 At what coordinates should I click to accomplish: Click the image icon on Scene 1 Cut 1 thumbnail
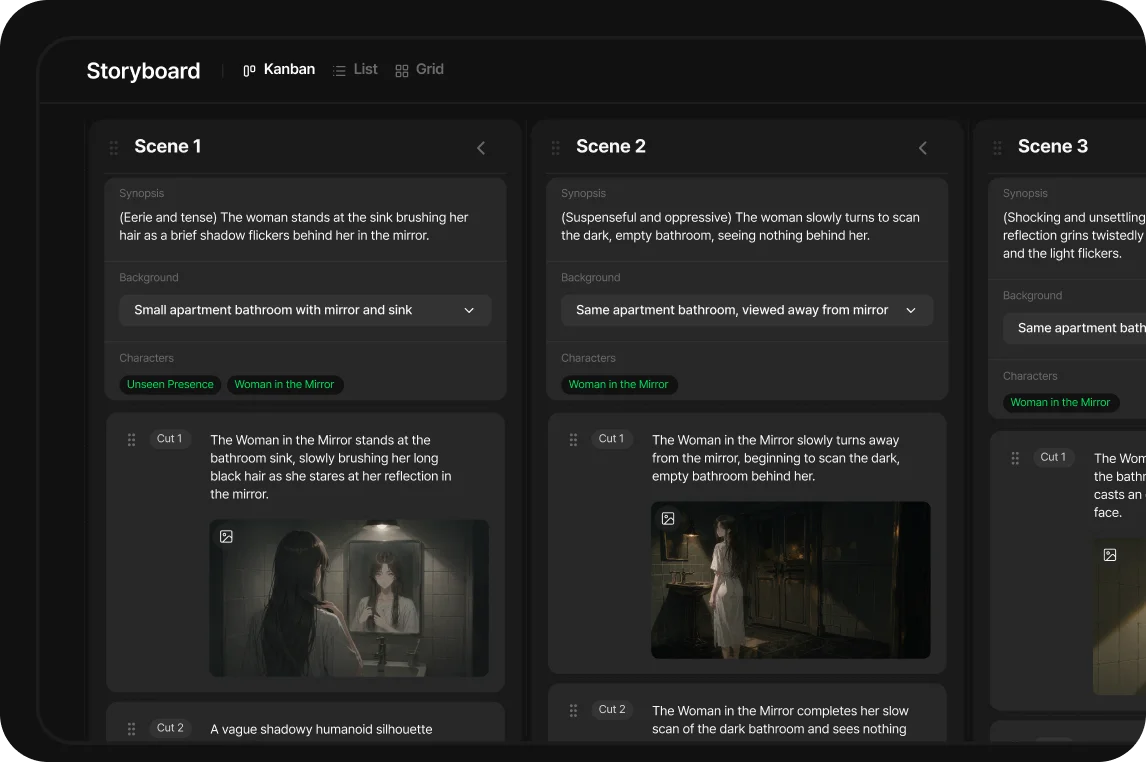tap(227, 537)
